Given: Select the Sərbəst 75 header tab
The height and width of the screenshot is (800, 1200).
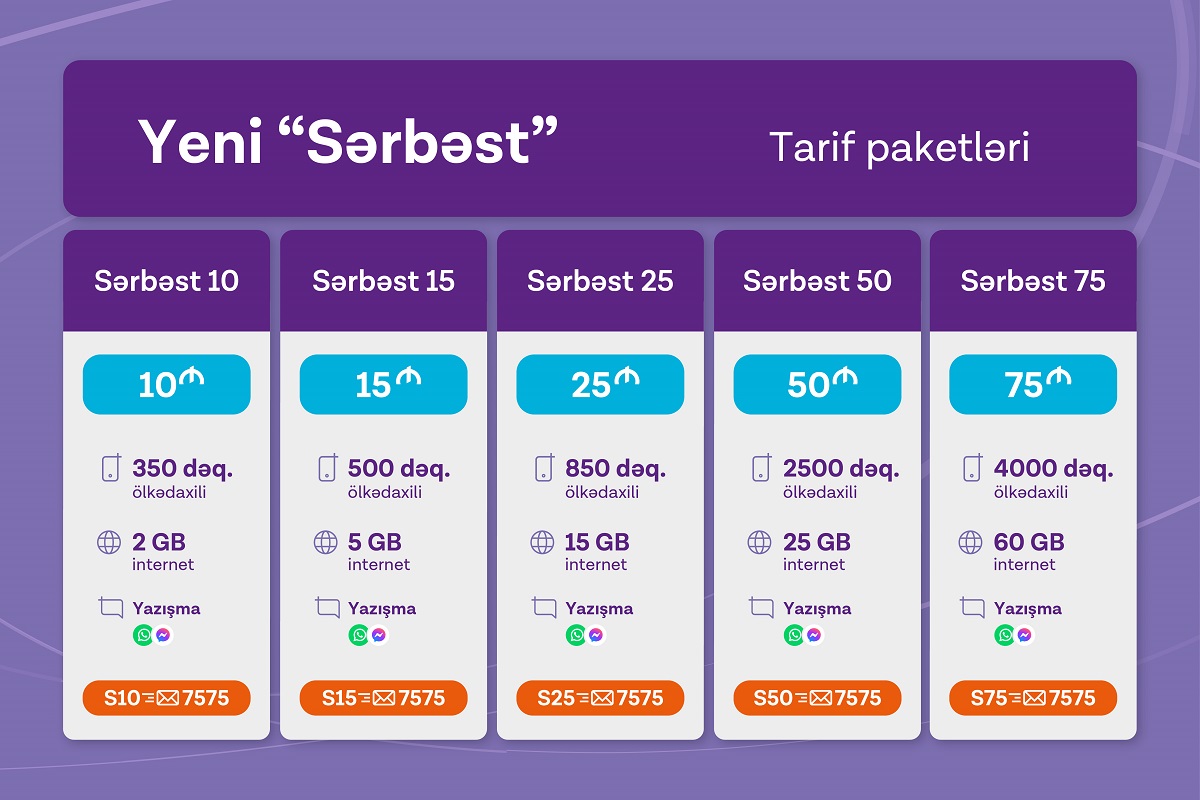Looking at the screenshot, I should (1033, 281).
